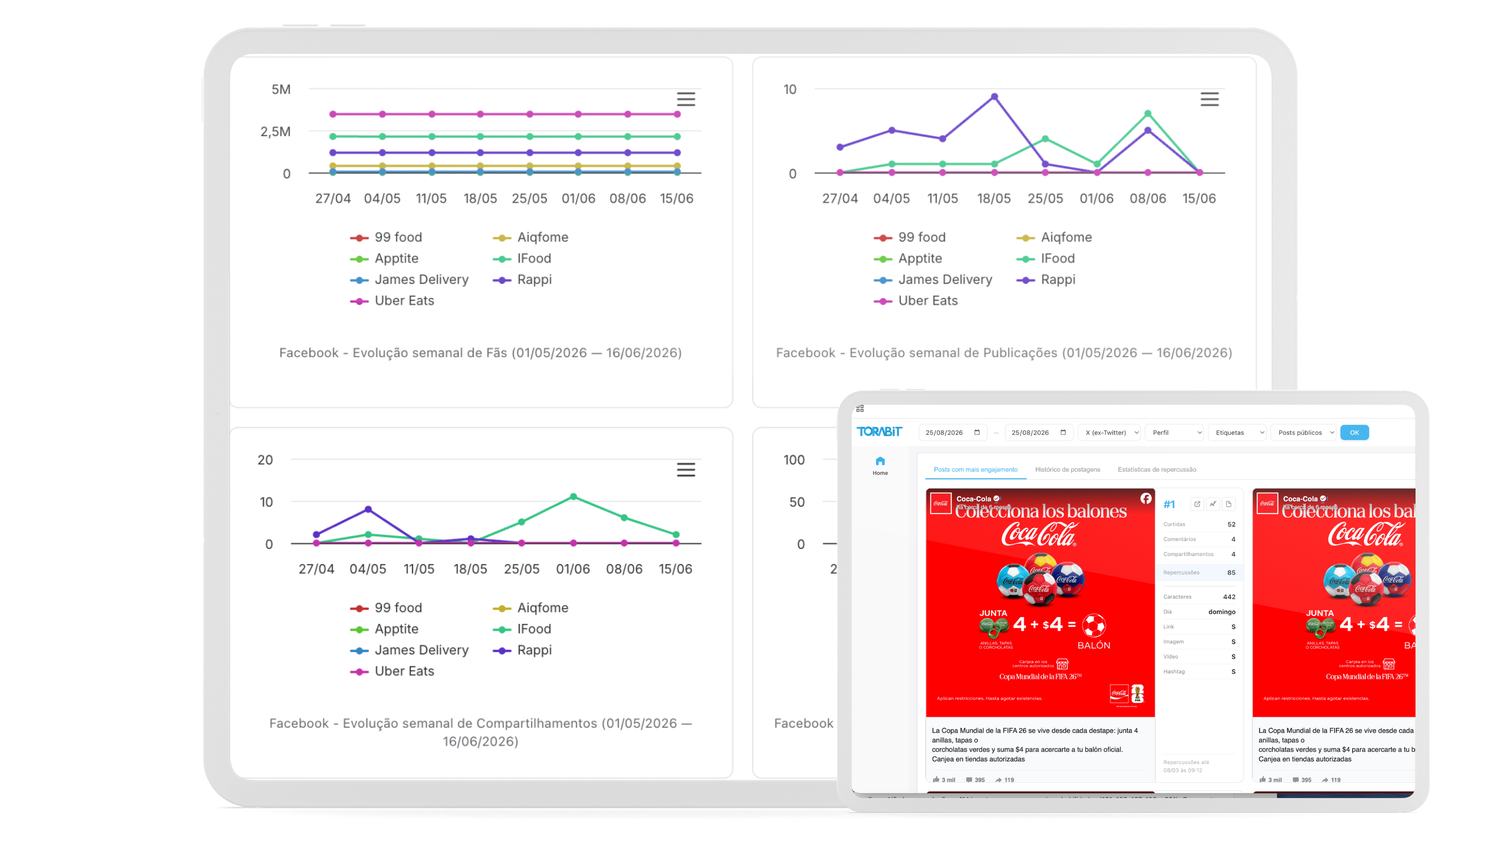Click the title Facebook - Evolução semanal de Publicações
The height and width of the screenshot is (843, 1500).
(x=1004, y=353)
